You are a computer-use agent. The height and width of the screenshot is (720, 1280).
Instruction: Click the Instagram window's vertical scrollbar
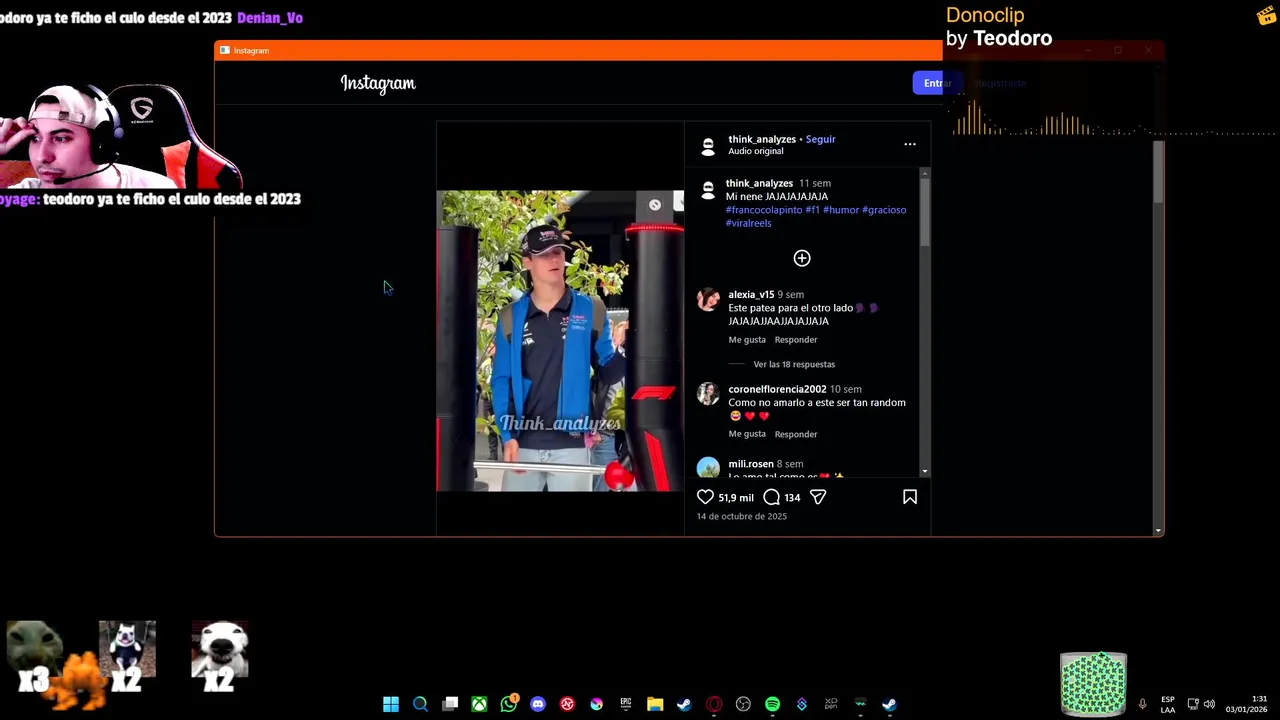[x=1158, y=171]
